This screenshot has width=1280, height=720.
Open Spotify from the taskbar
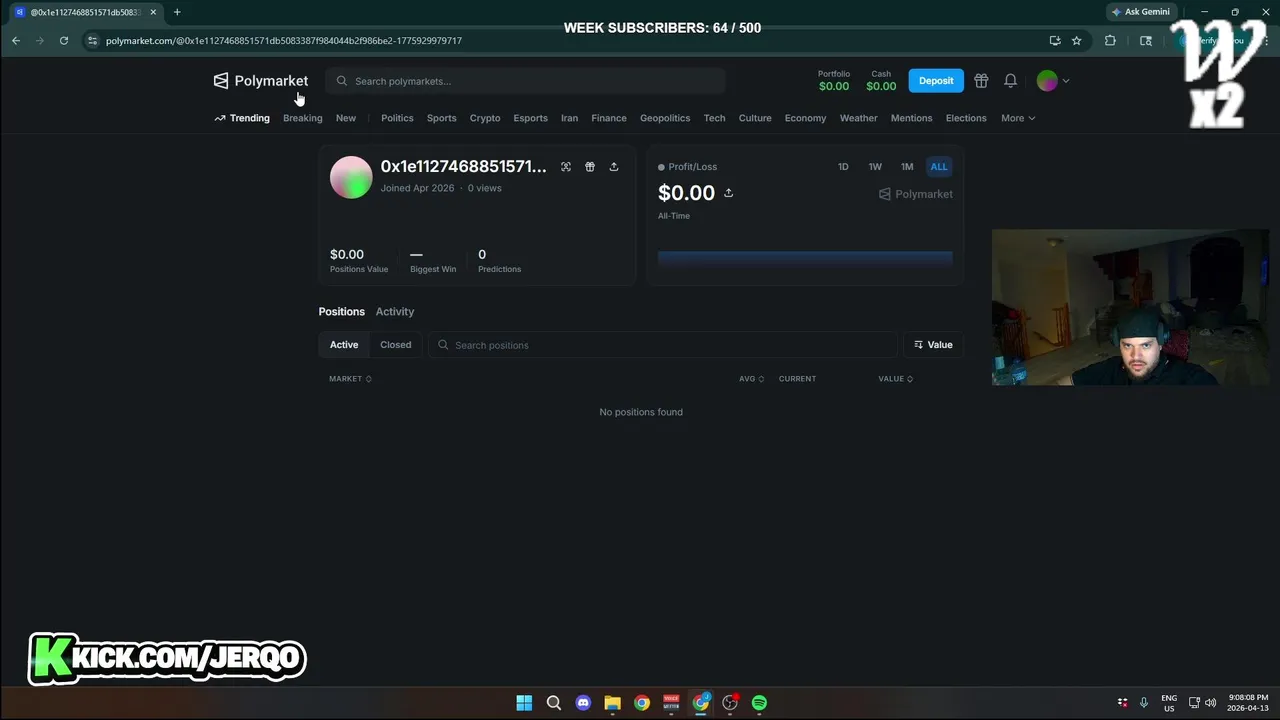pyautogui.click(x=759, y=703)
